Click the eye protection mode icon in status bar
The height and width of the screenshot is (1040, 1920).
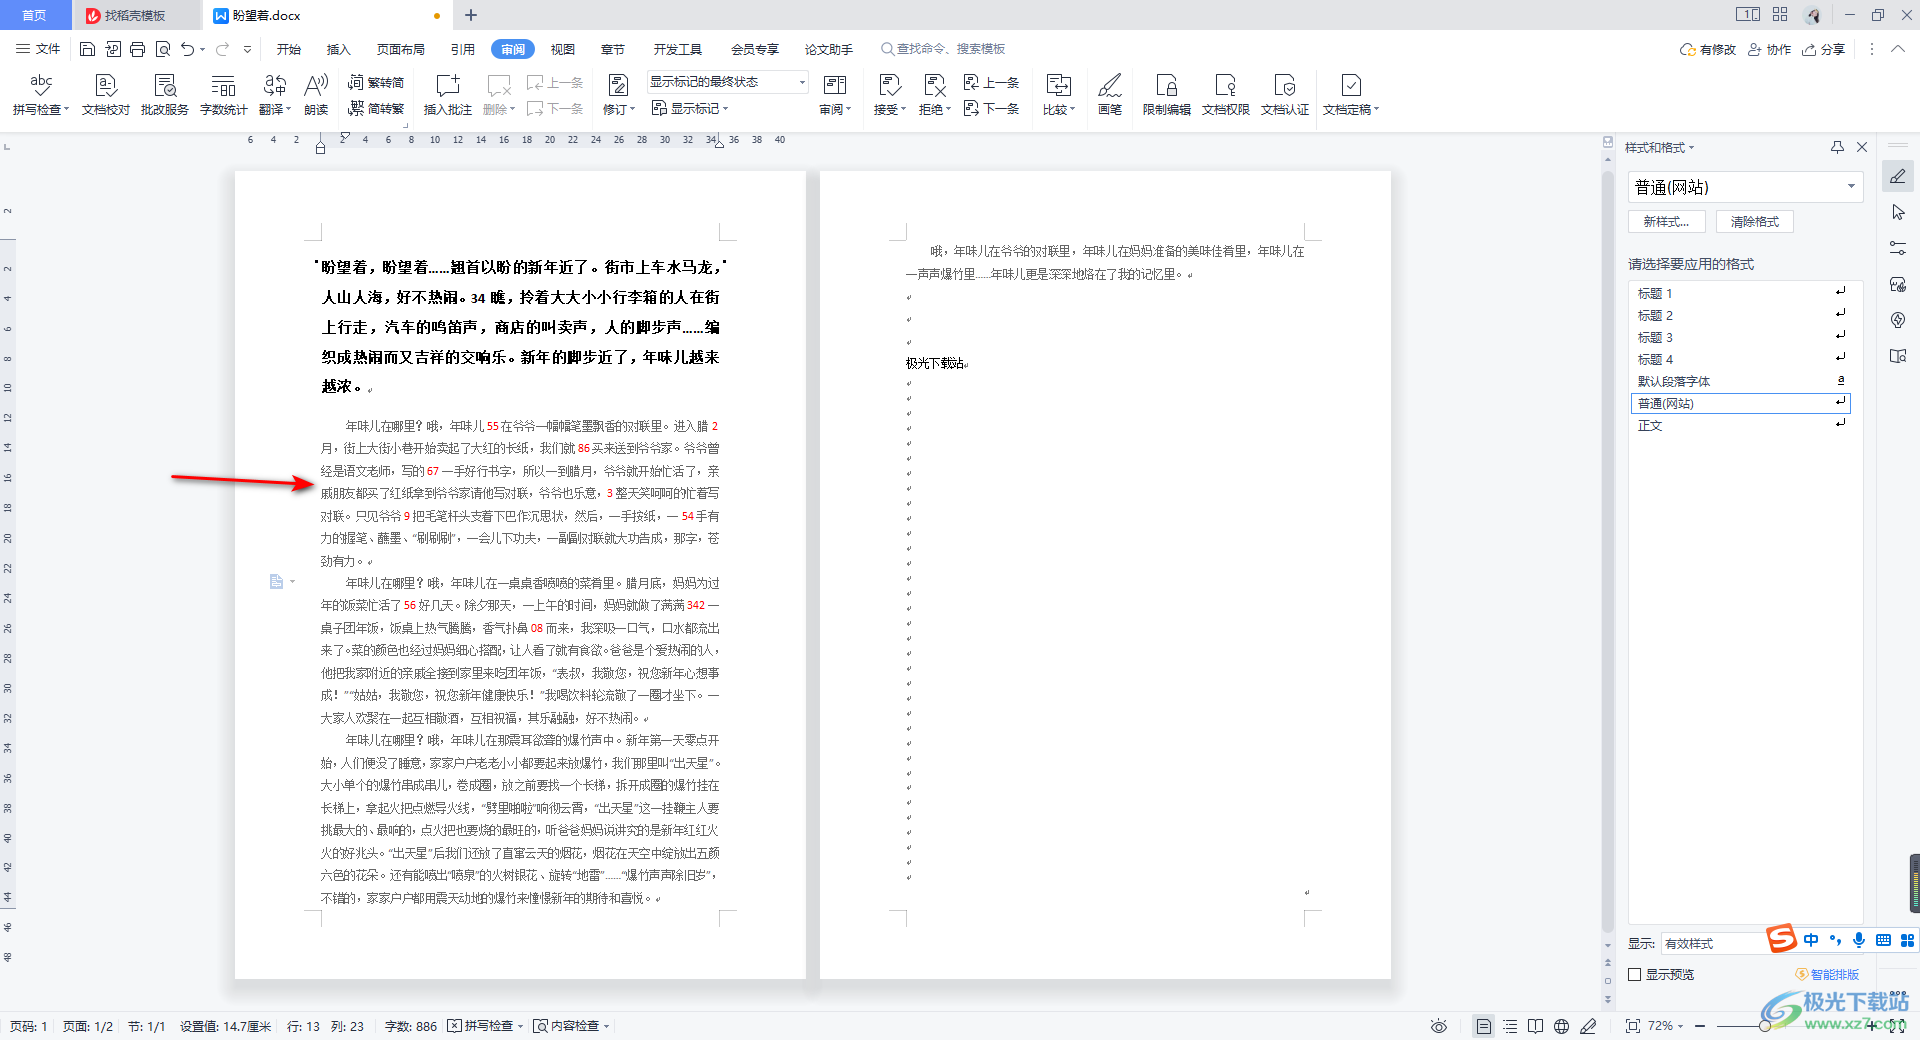pyautogui.click(x=1439, y=1026)
